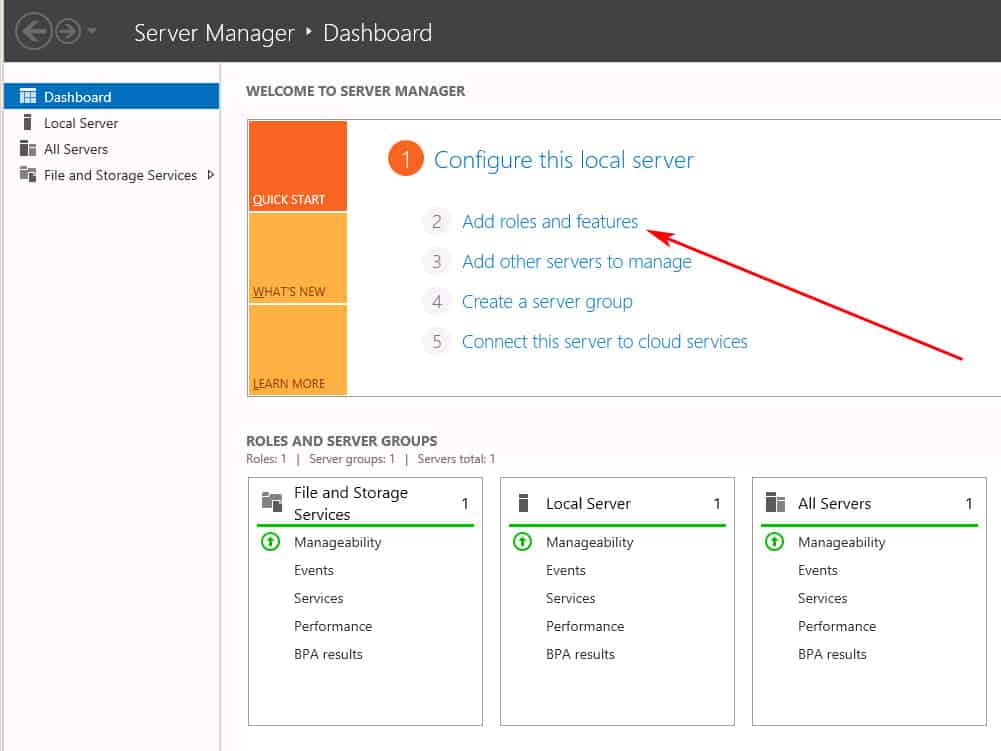Screen dimensions: 1001x751
Task: Click the breadcrumb arrow after Server Manager
Action: click(x=306, y=33)
